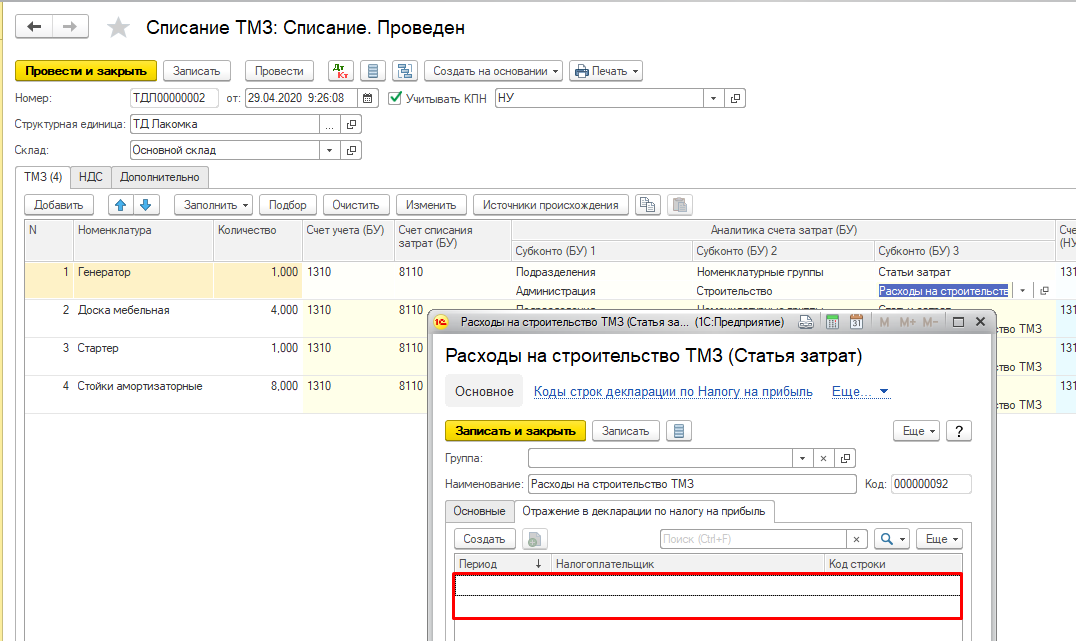
Task: Select the Генератор cell in the table
Action: coord(143,280)
